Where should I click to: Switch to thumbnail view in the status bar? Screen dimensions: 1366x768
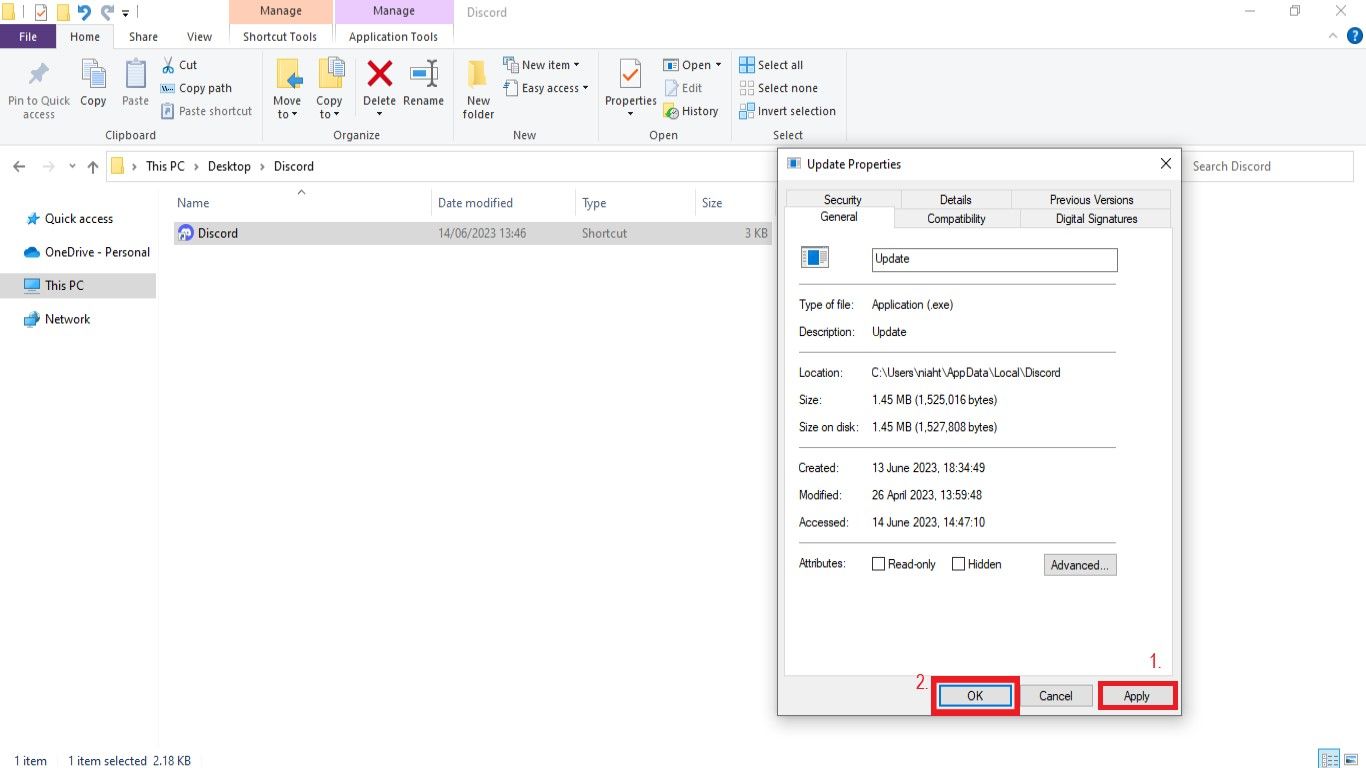point(1351,760)
